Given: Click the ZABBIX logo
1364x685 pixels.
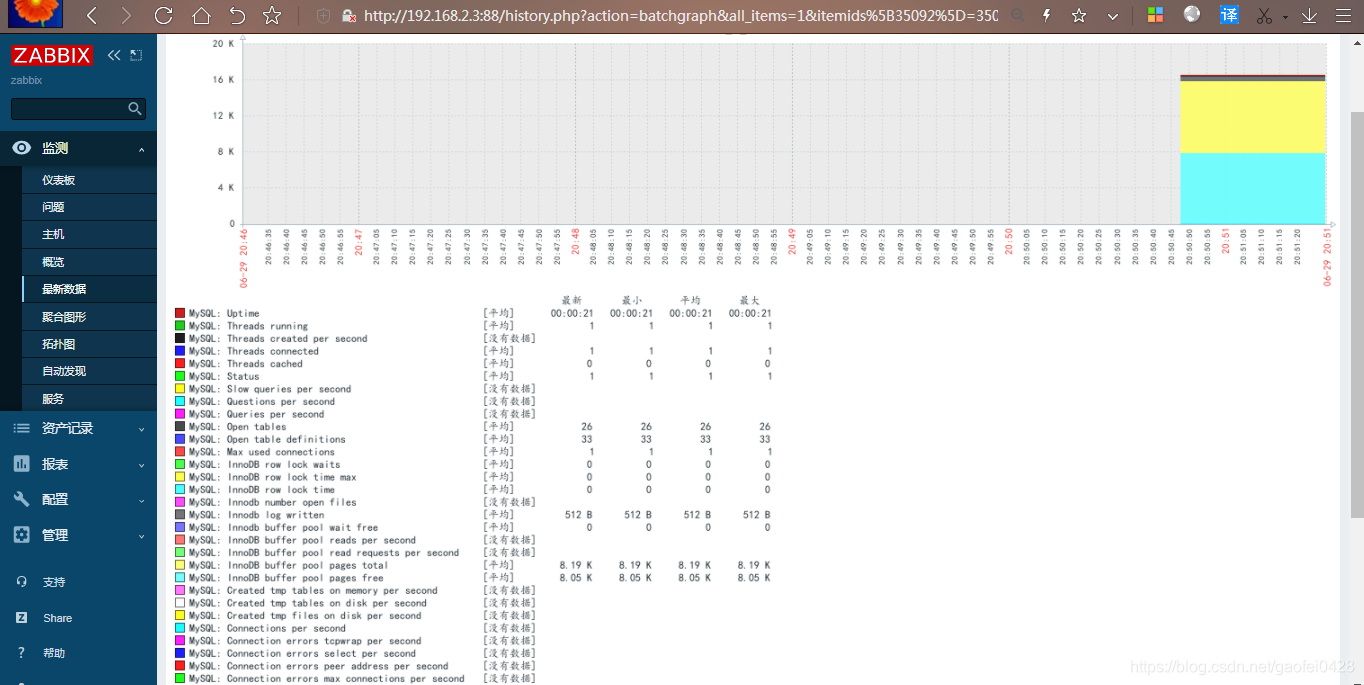Looking at the screenshot, I should tap(52, 56).
